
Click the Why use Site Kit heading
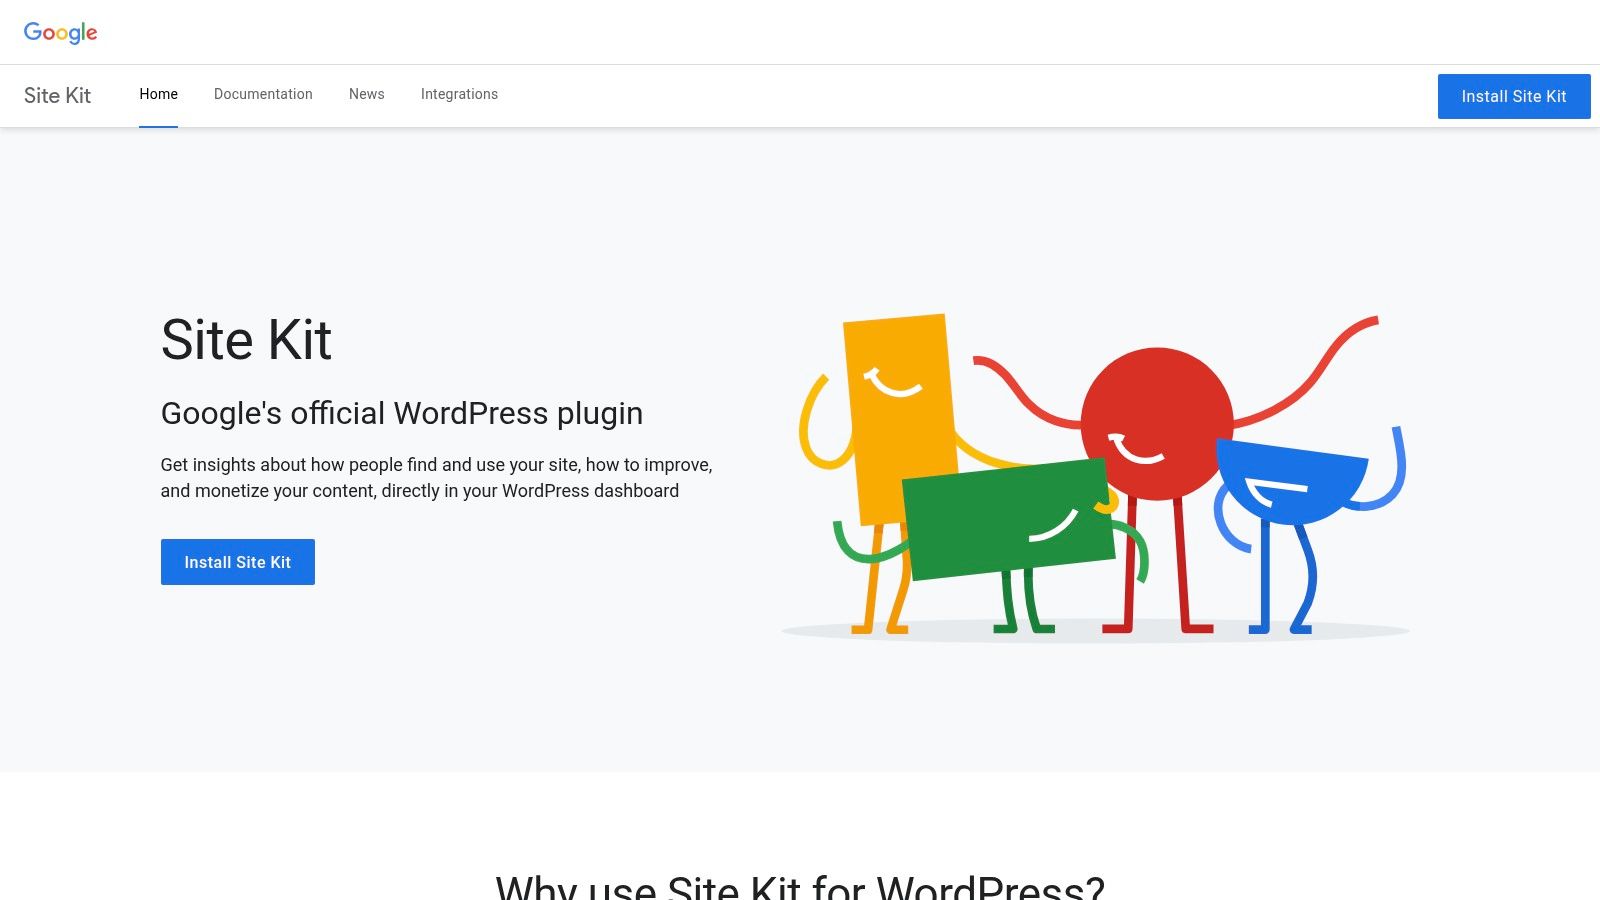(x=799, y=885)
